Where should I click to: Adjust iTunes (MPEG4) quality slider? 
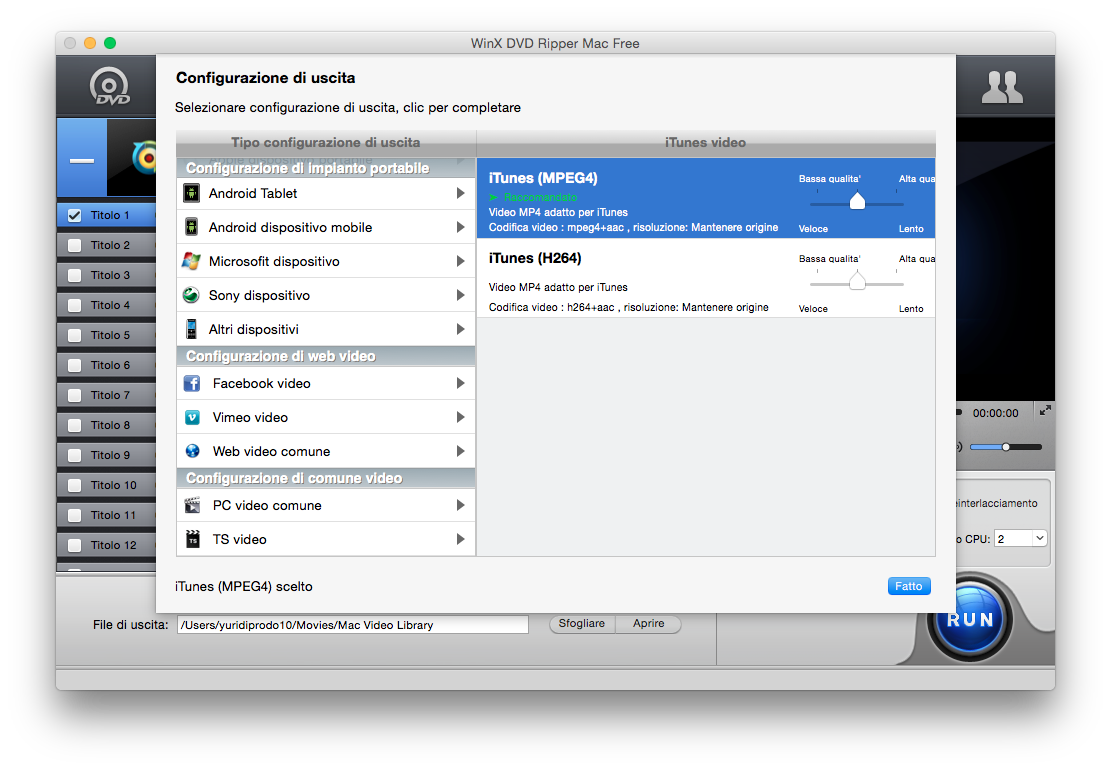pos(857,202)
